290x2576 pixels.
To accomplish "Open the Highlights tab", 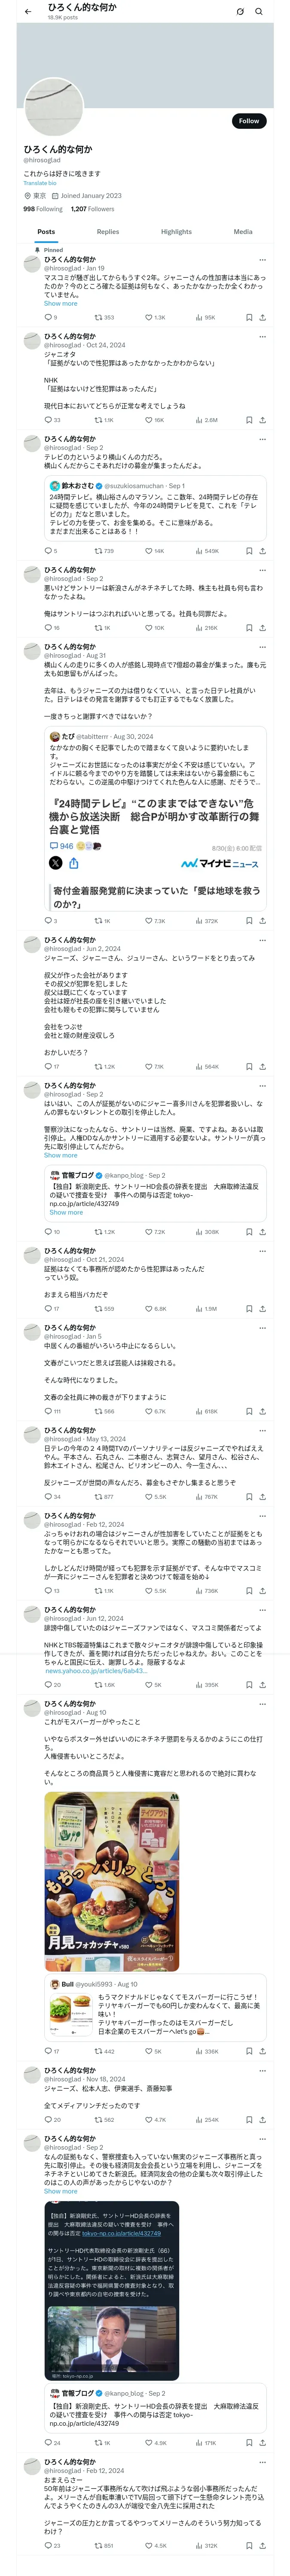I will (x=176, y=231).
